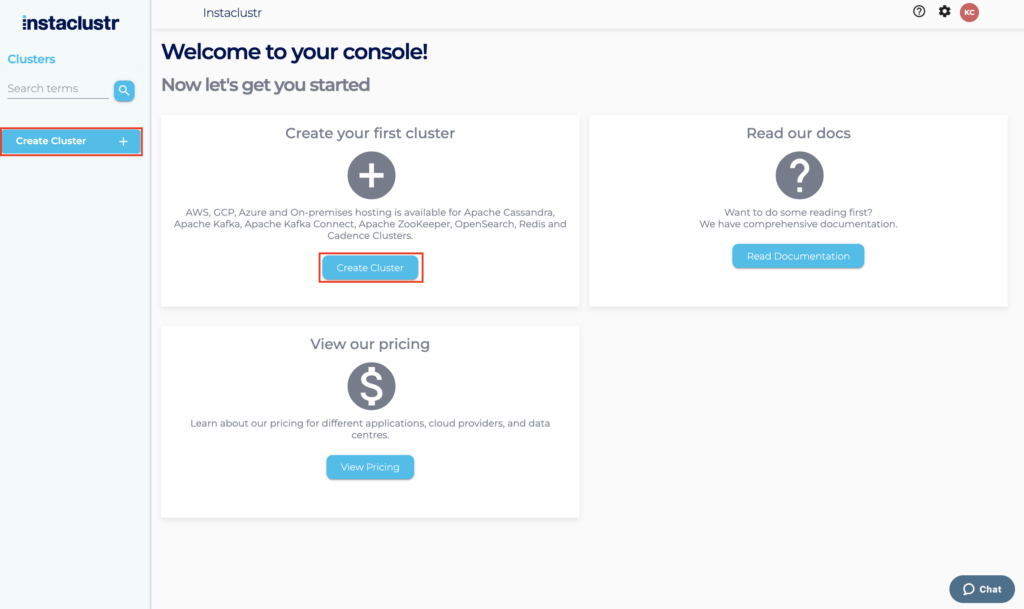Click the Create your first cluster card title

370,132
